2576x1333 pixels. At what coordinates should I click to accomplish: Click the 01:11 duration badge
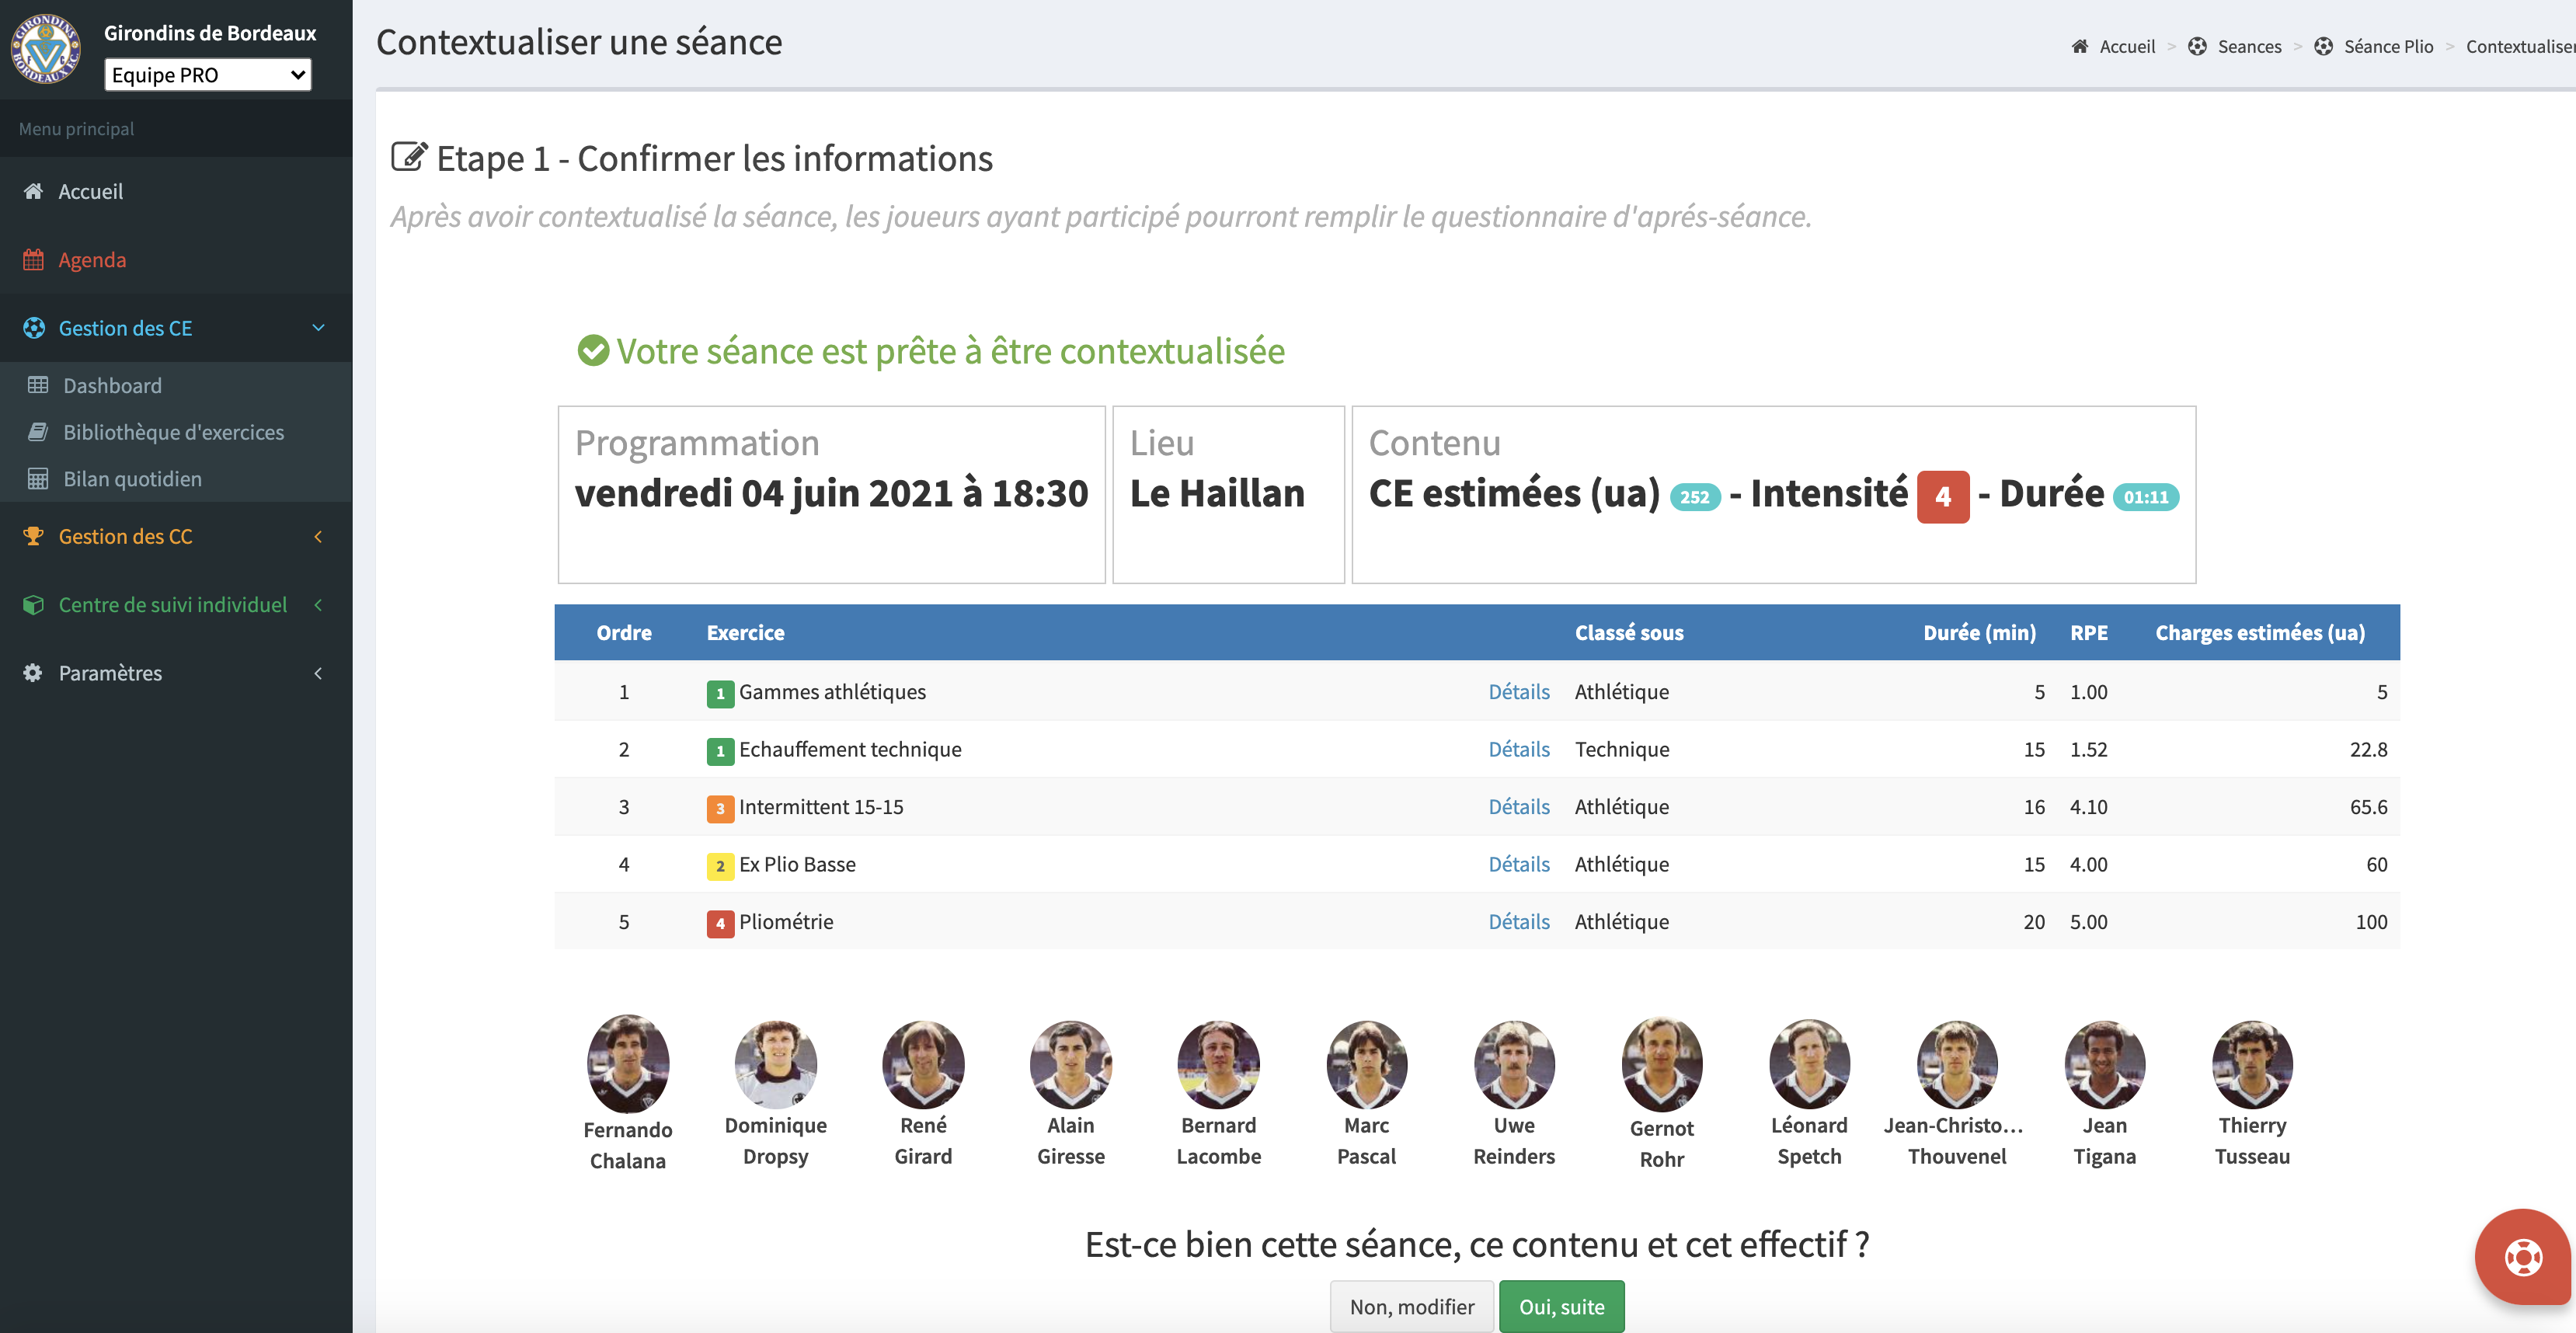[2145, 497]
